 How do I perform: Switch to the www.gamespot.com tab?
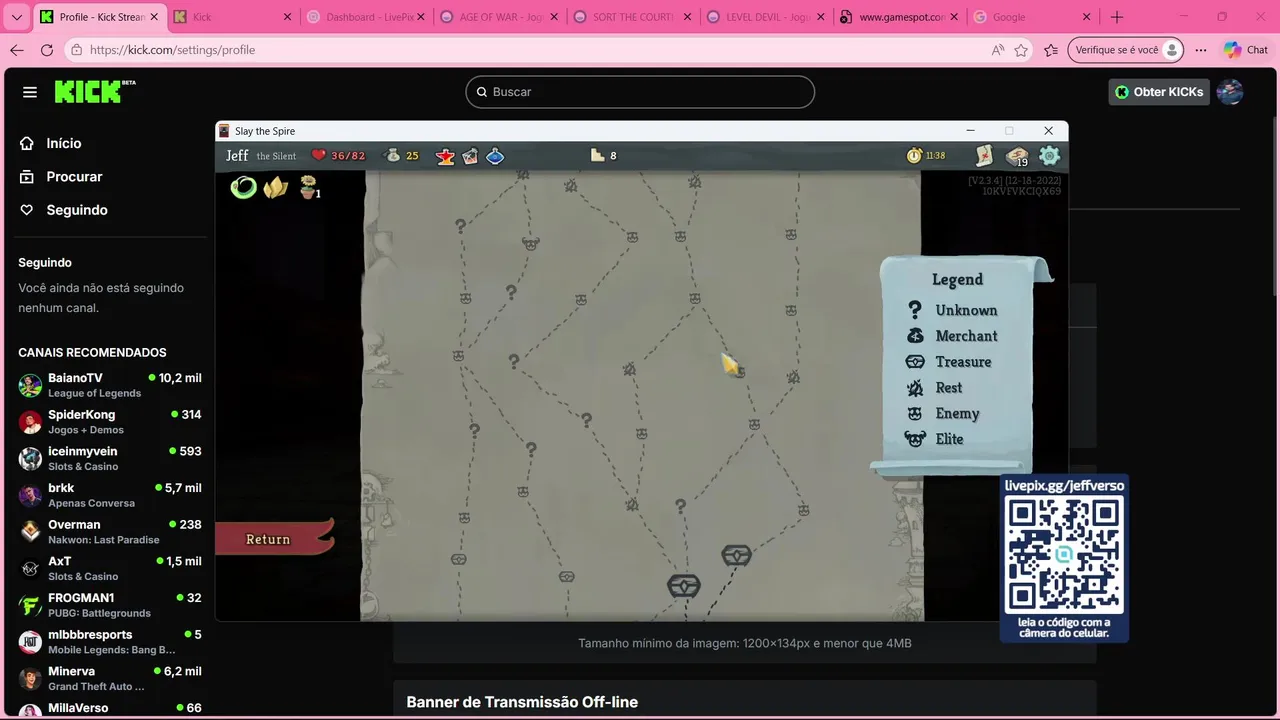pyautogui.click(x=900, y=17)
